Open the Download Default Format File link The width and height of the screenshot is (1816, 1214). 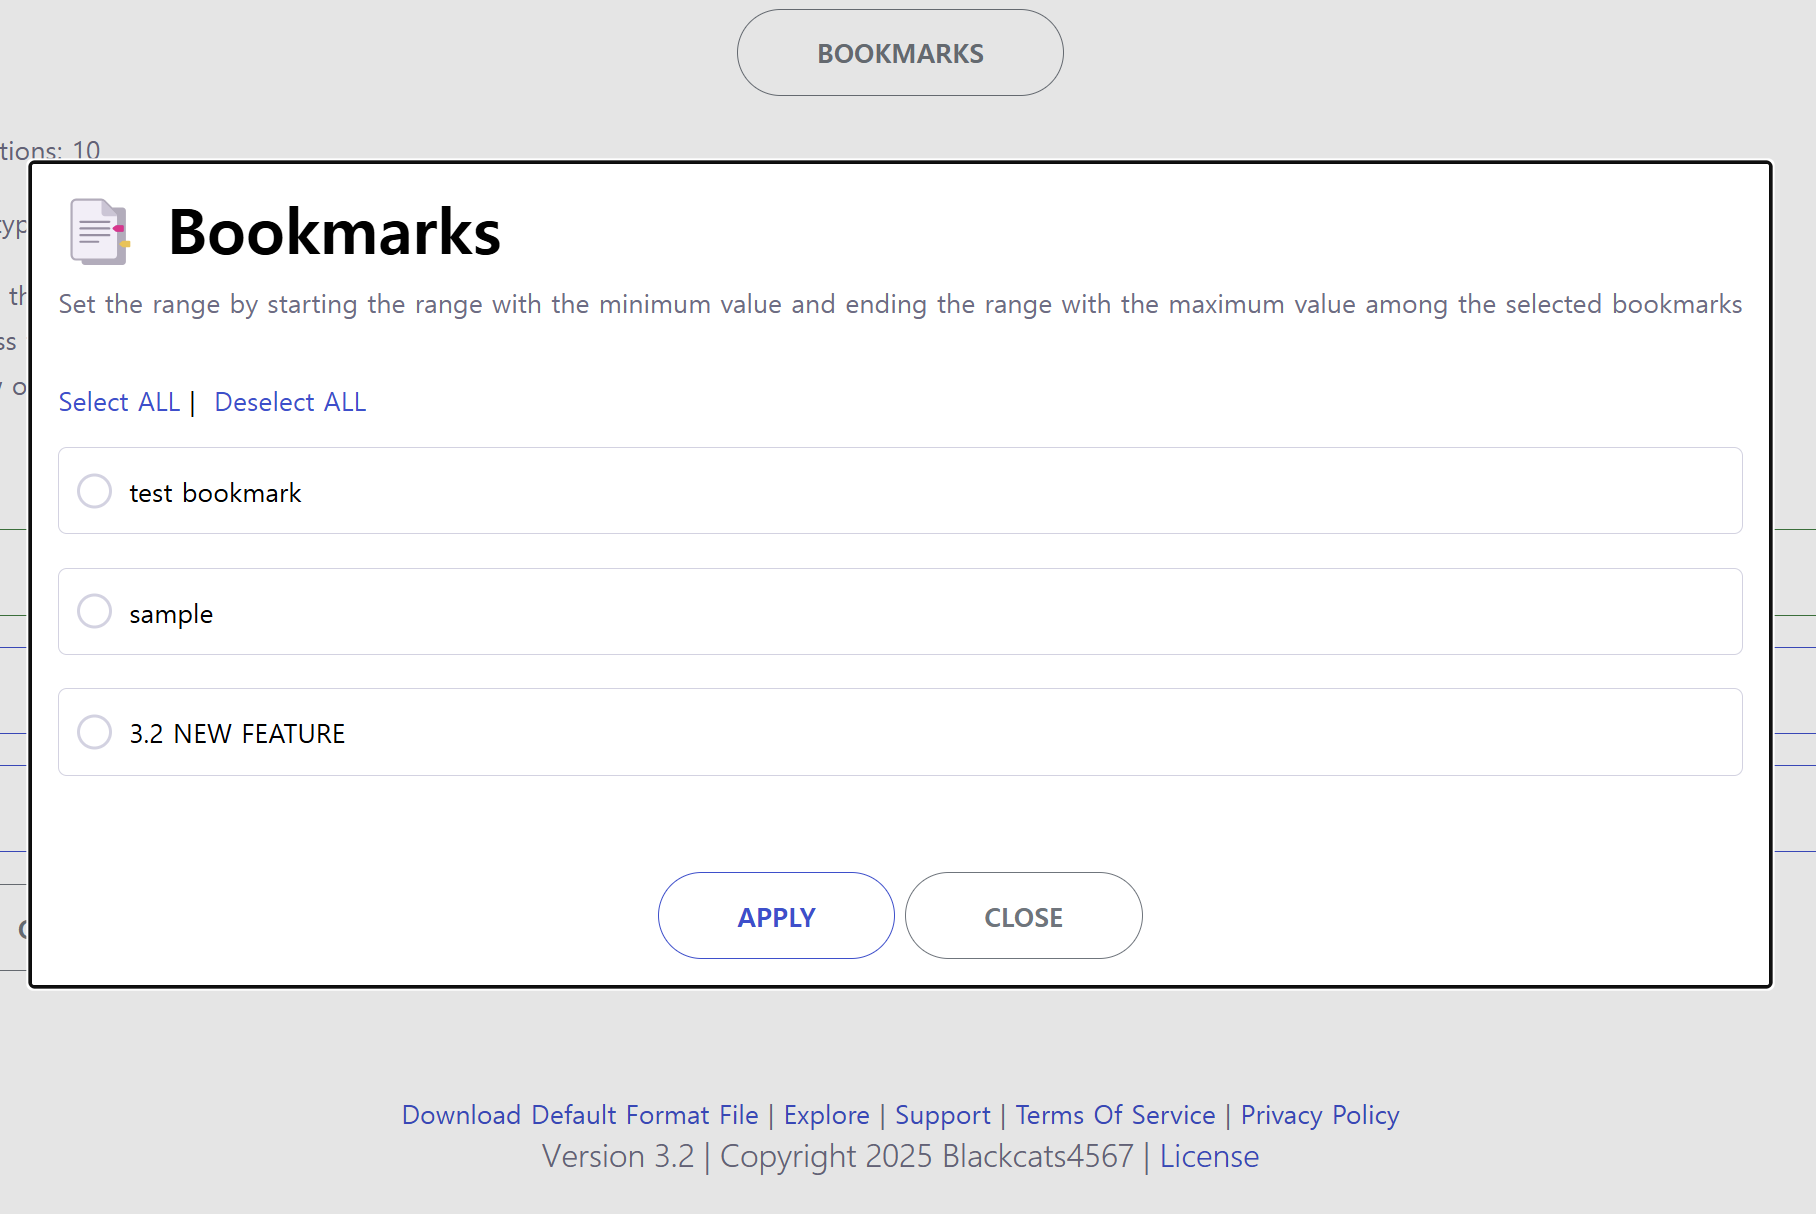[580, 1115]
